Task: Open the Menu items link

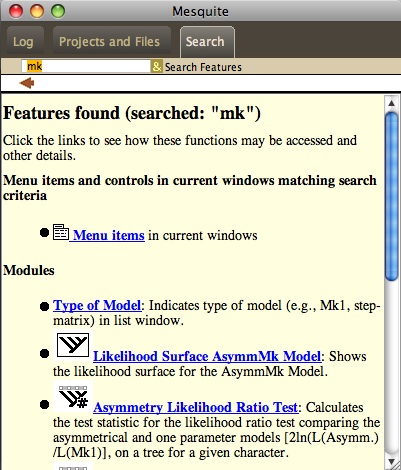Action: pos(108,235)
